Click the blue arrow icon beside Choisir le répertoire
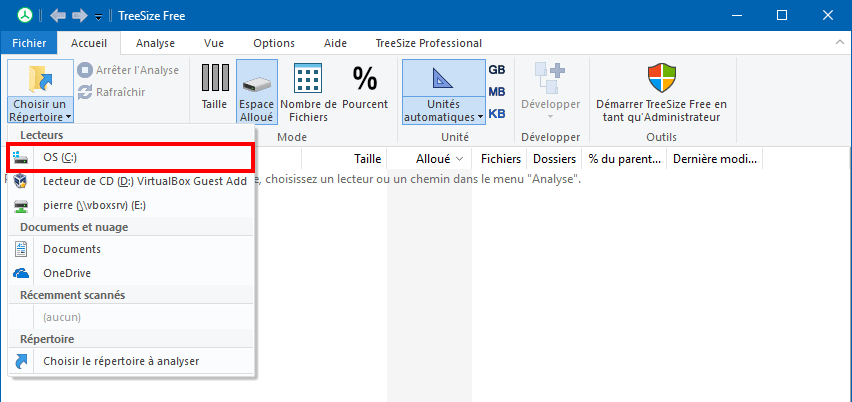 21,361
